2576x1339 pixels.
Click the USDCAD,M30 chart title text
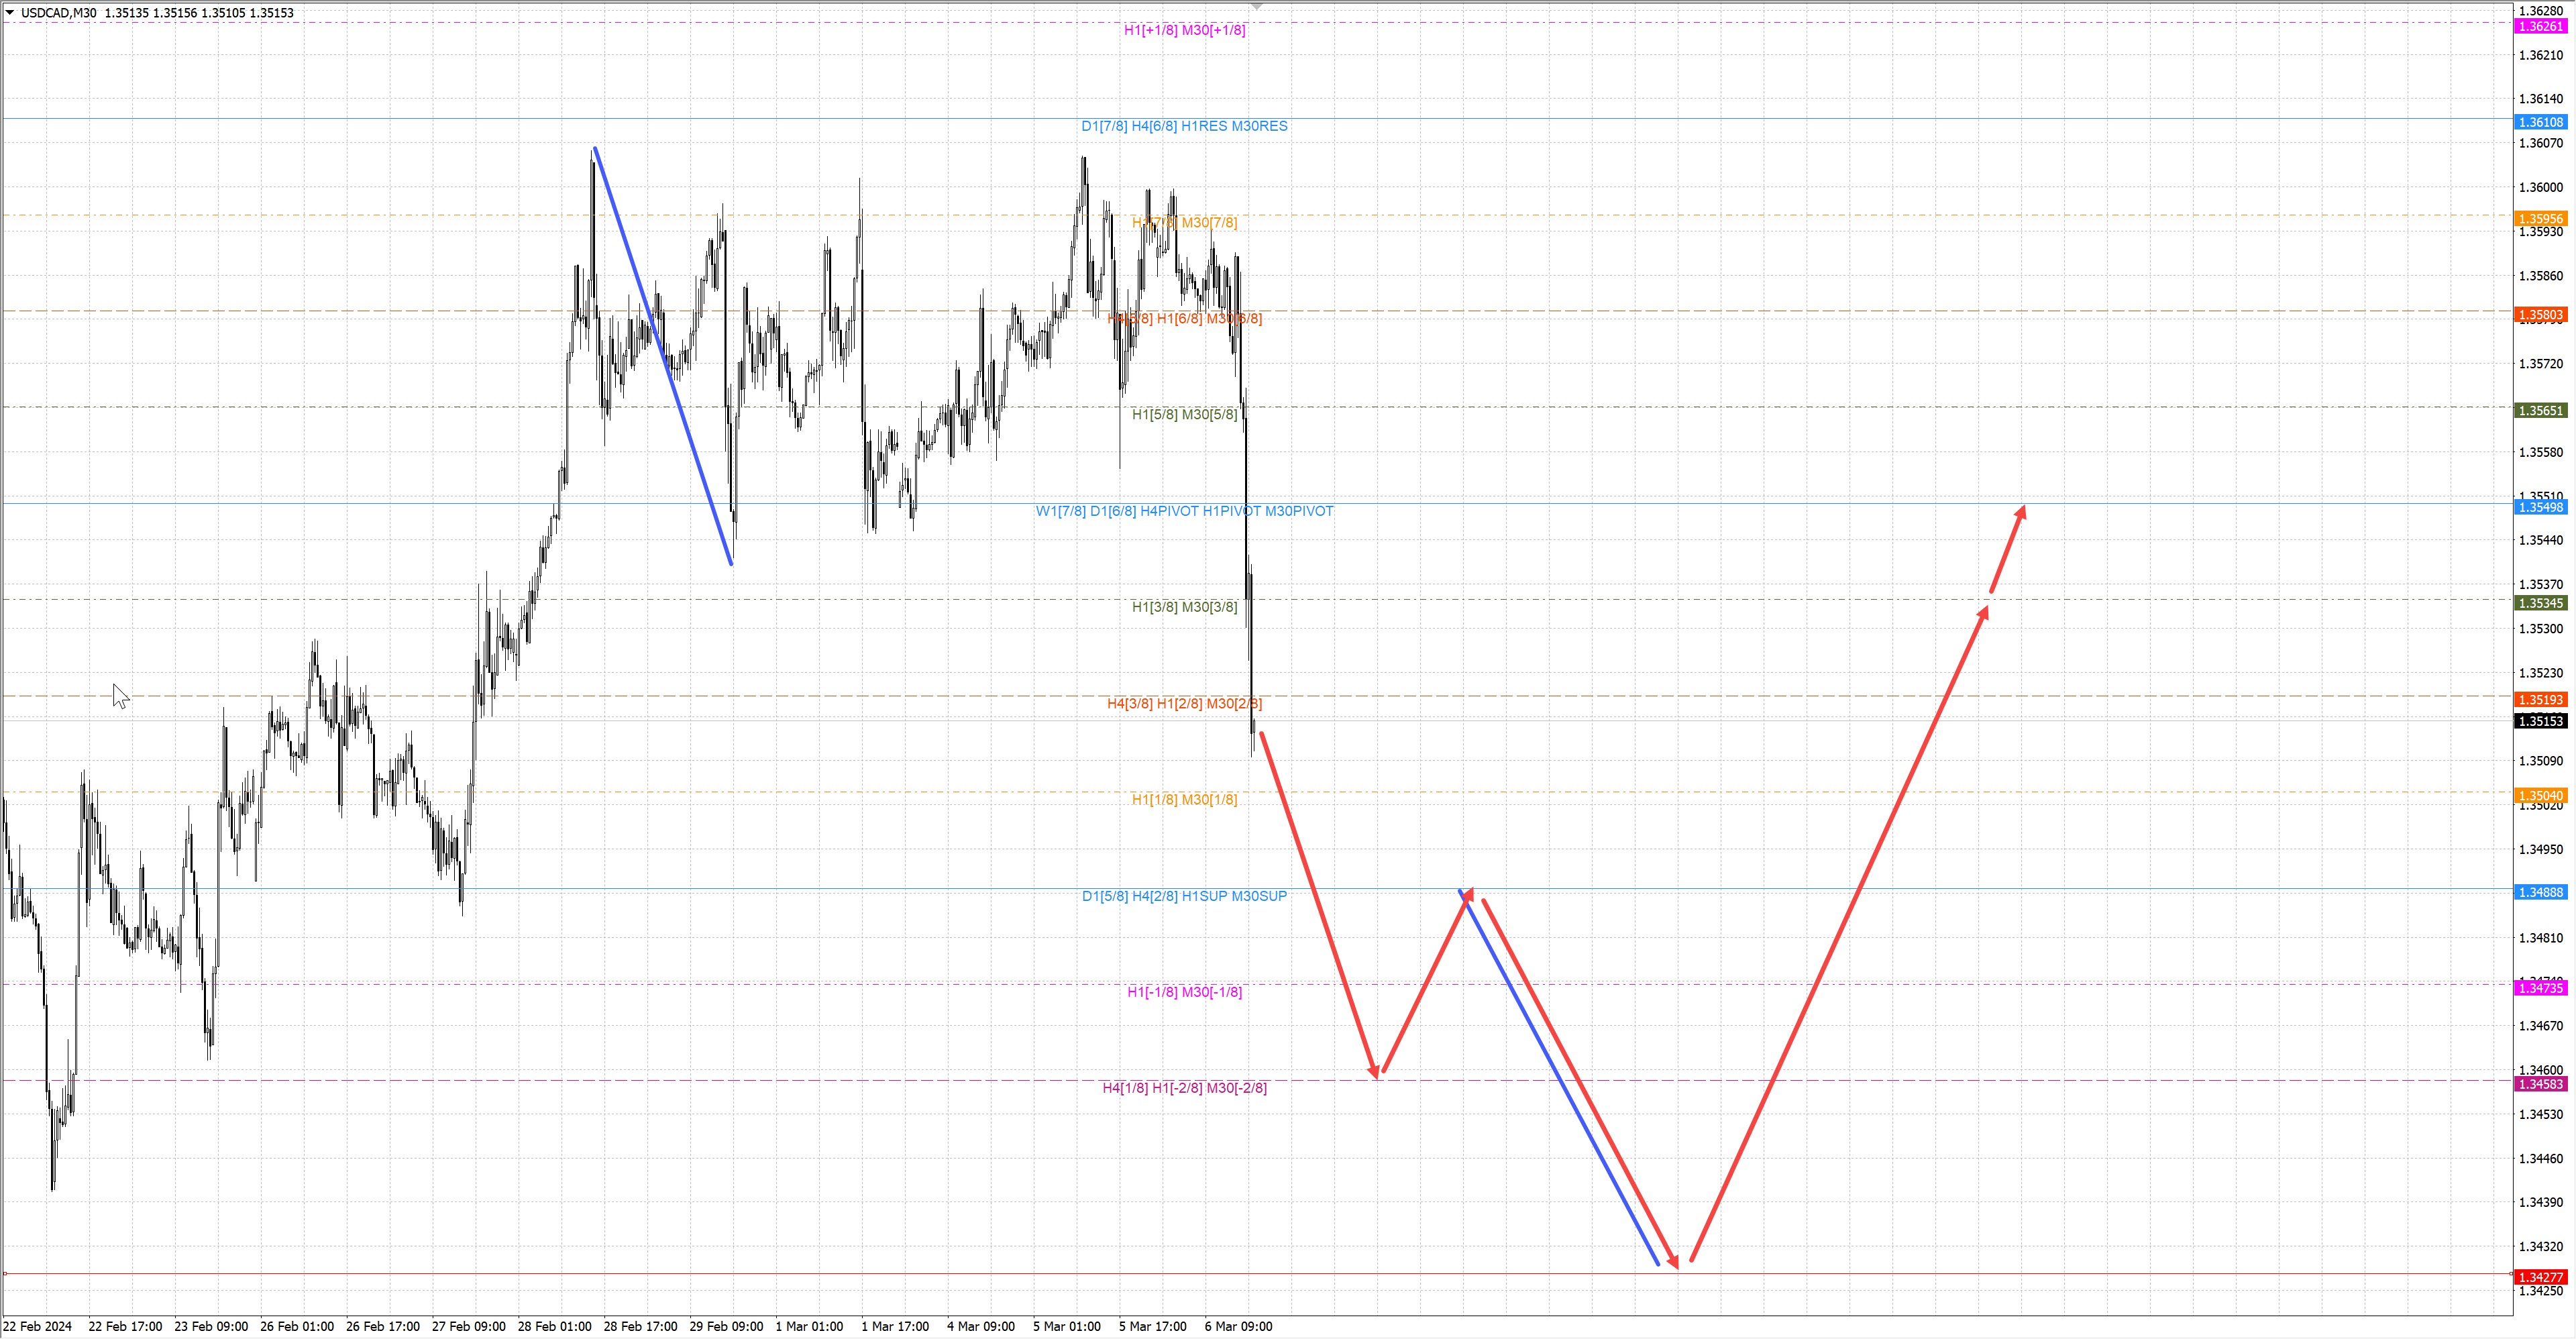pyautogui.click(x=58, y=13)
